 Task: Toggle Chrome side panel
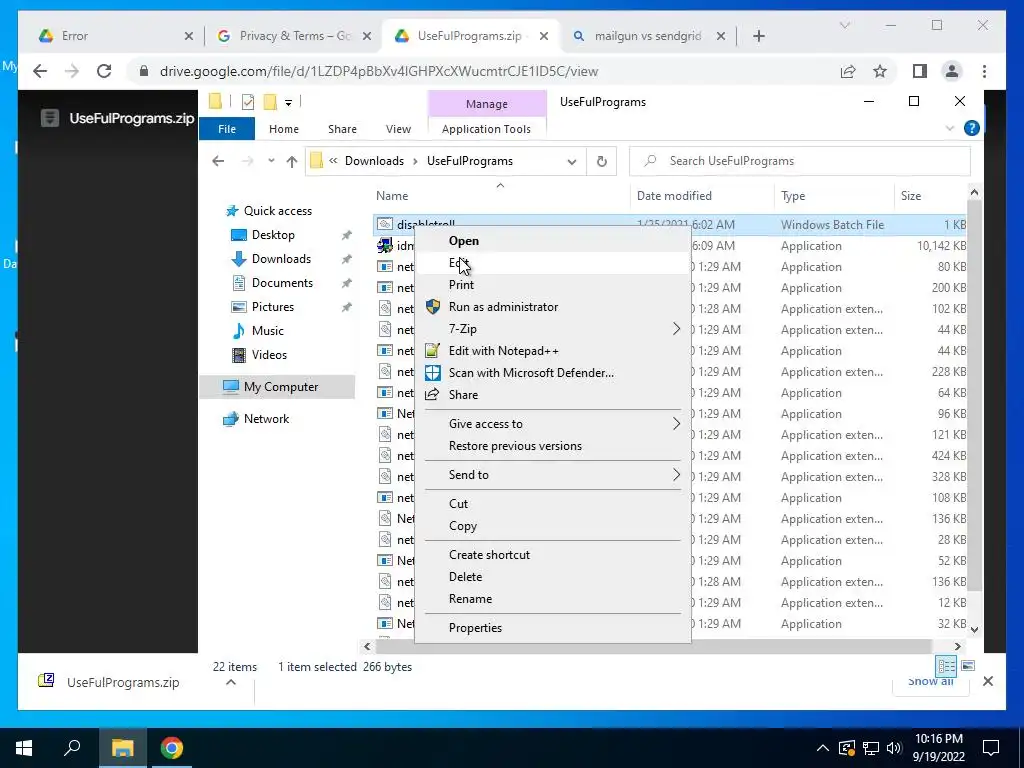coord(920,71)
